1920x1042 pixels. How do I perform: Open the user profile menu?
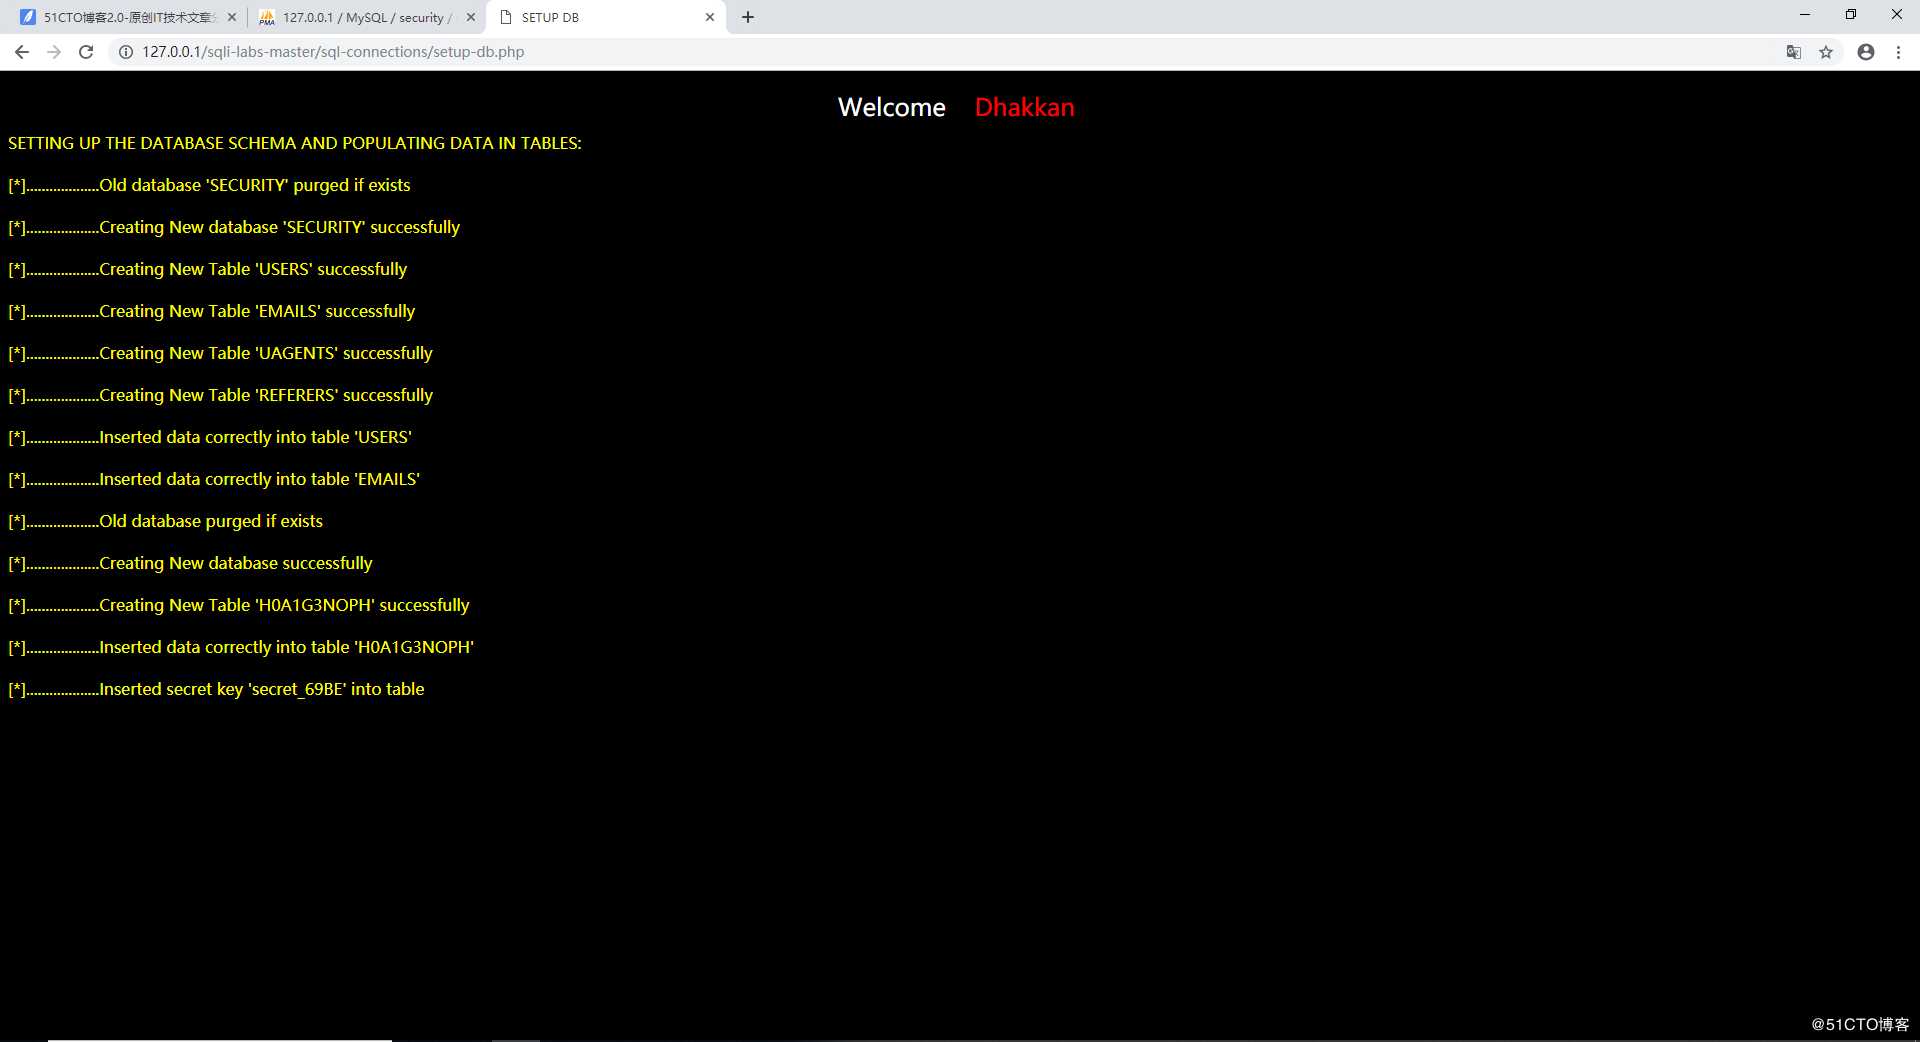click(1866, 52)
